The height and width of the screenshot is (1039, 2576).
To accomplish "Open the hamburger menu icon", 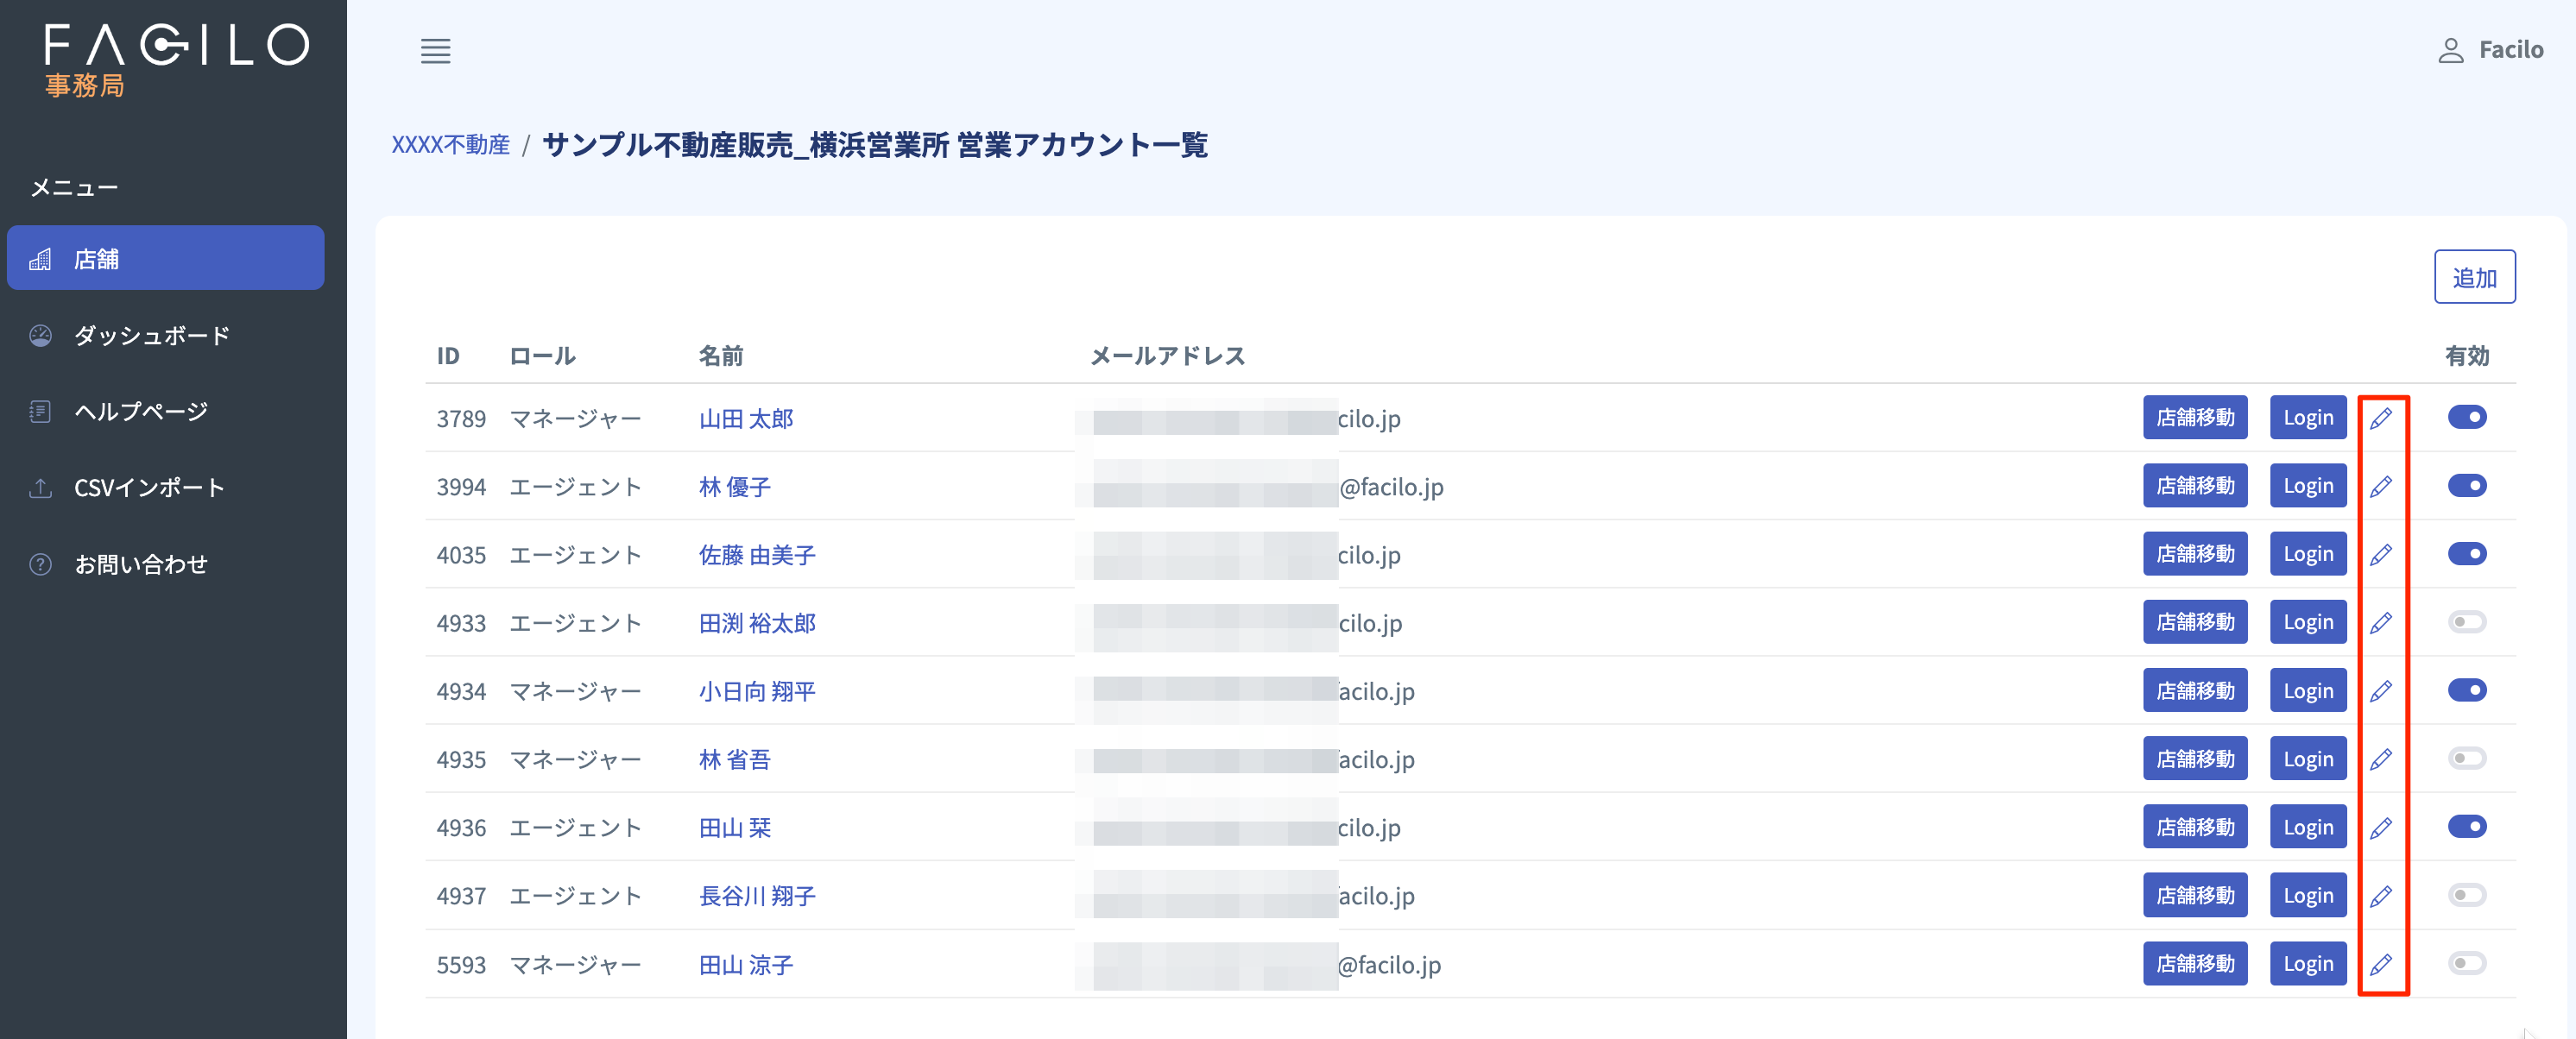I will point(435,51).
